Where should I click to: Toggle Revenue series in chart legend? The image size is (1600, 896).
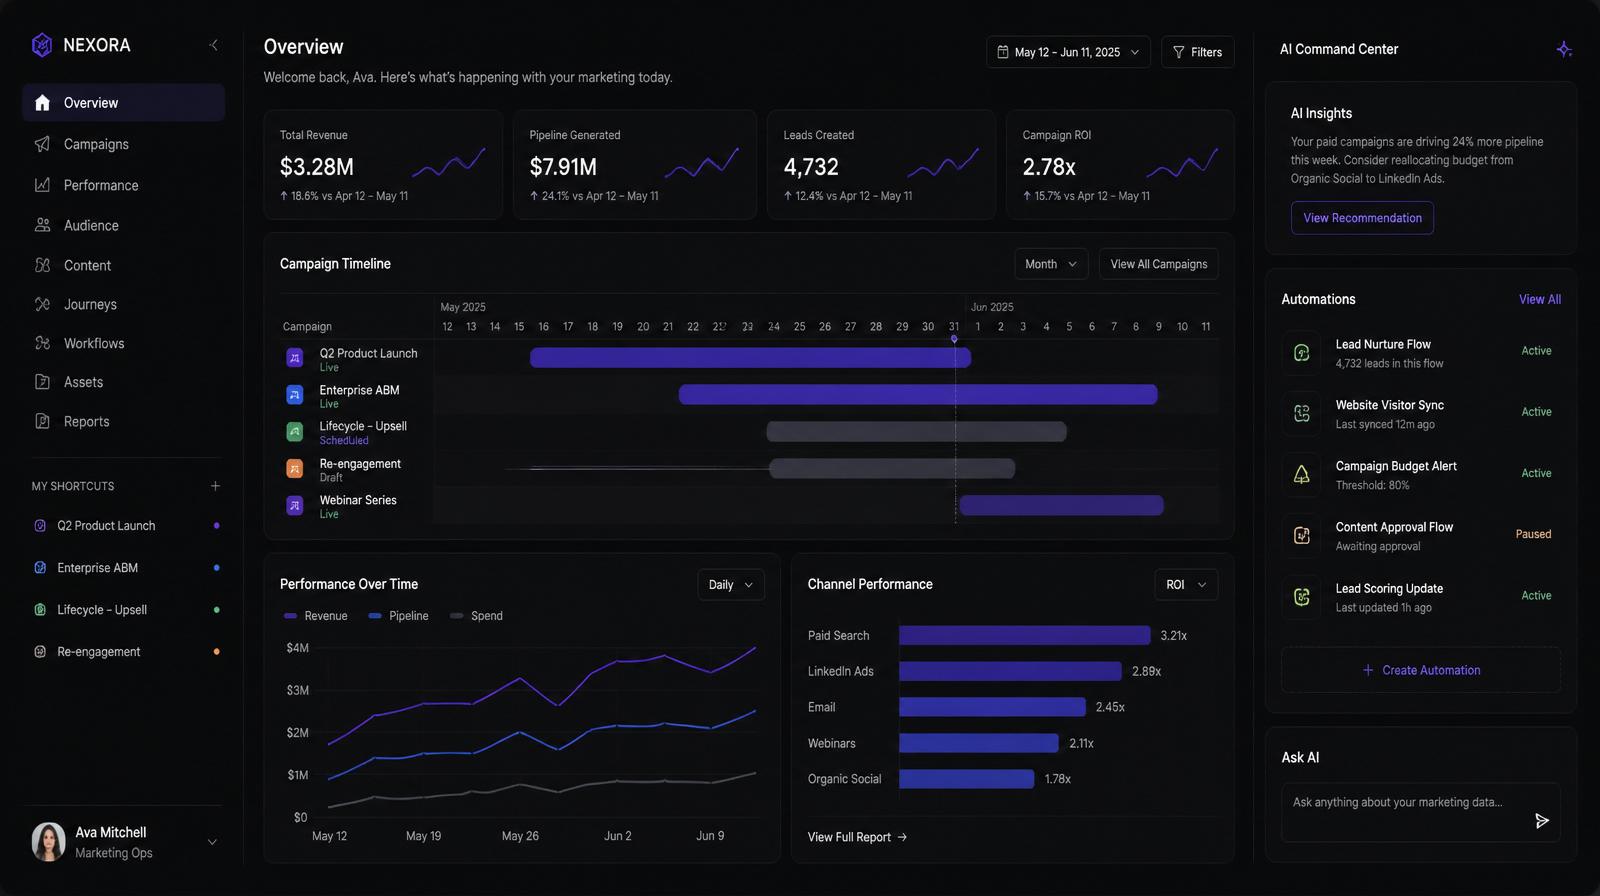pos(316,616)
